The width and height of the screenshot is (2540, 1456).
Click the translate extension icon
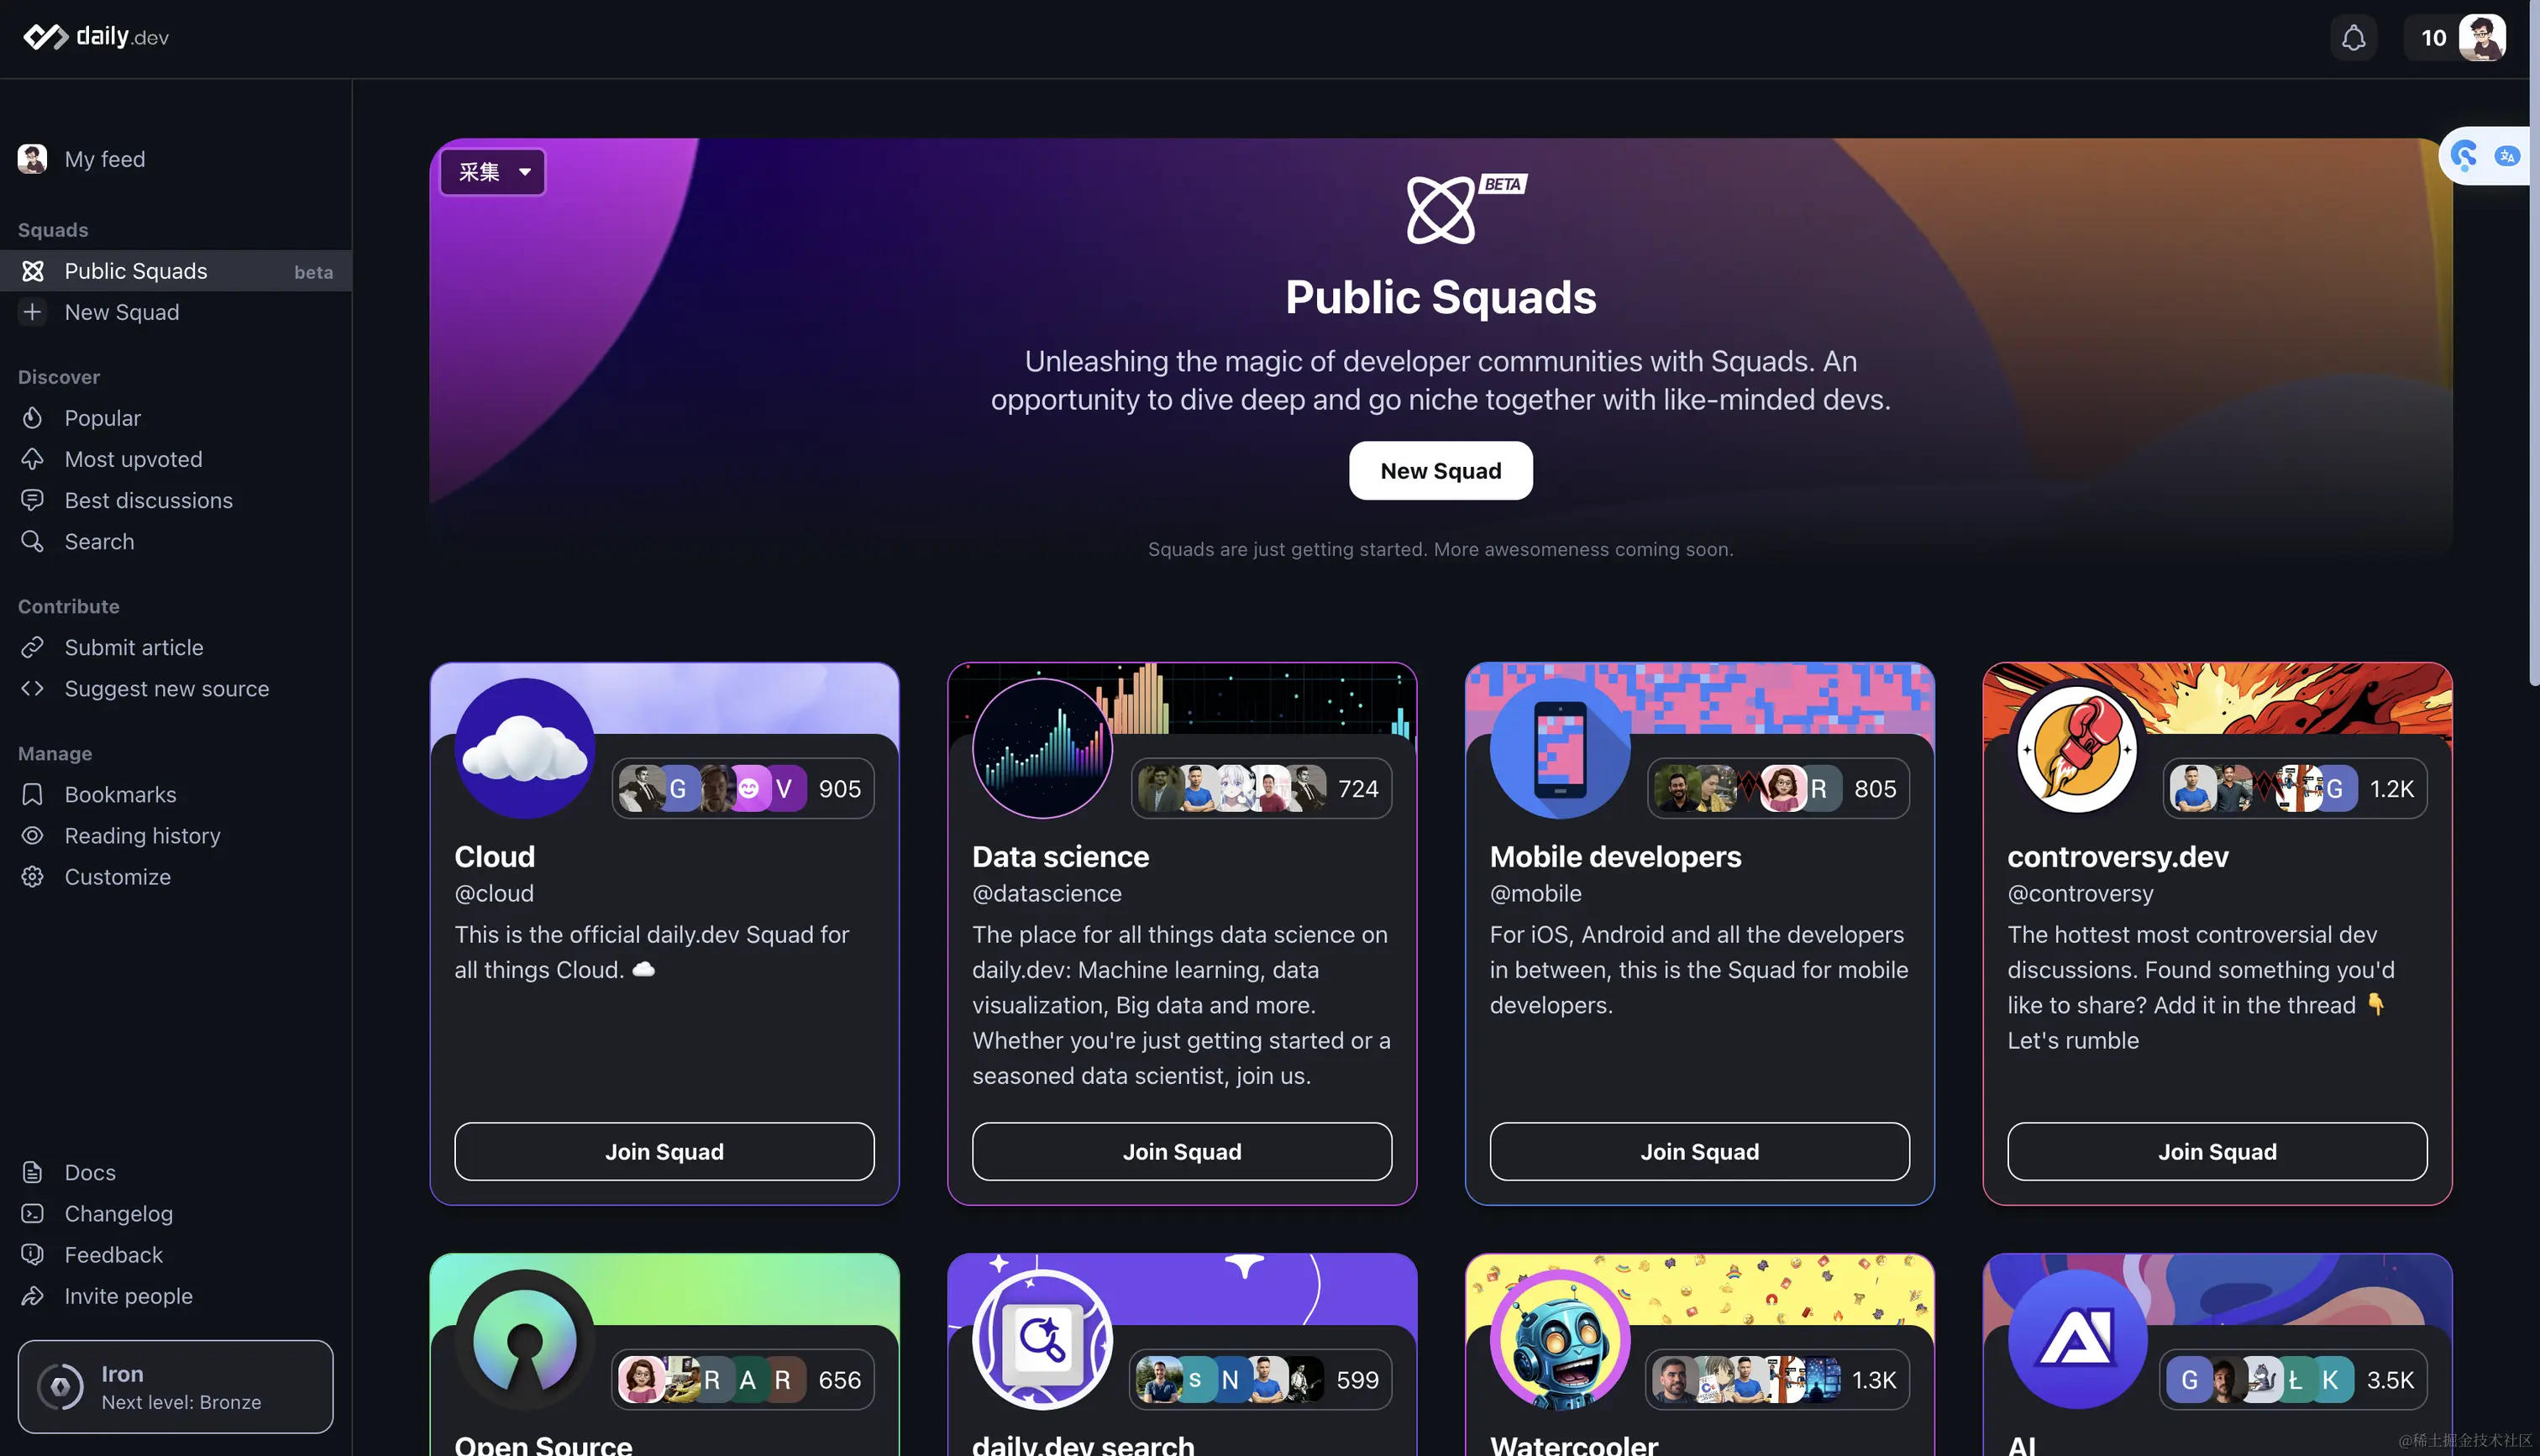[2506, 156]
